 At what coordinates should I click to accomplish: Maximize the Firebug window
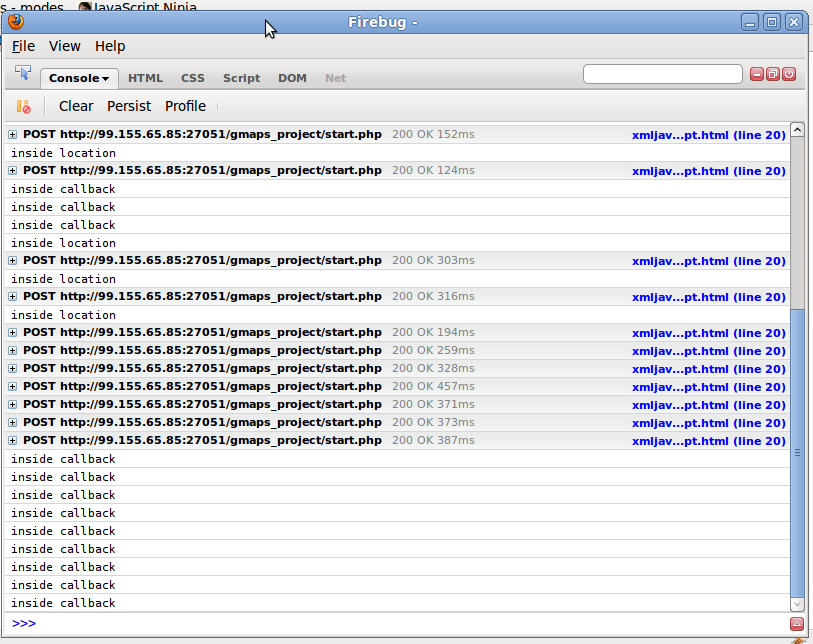point(772,22)
